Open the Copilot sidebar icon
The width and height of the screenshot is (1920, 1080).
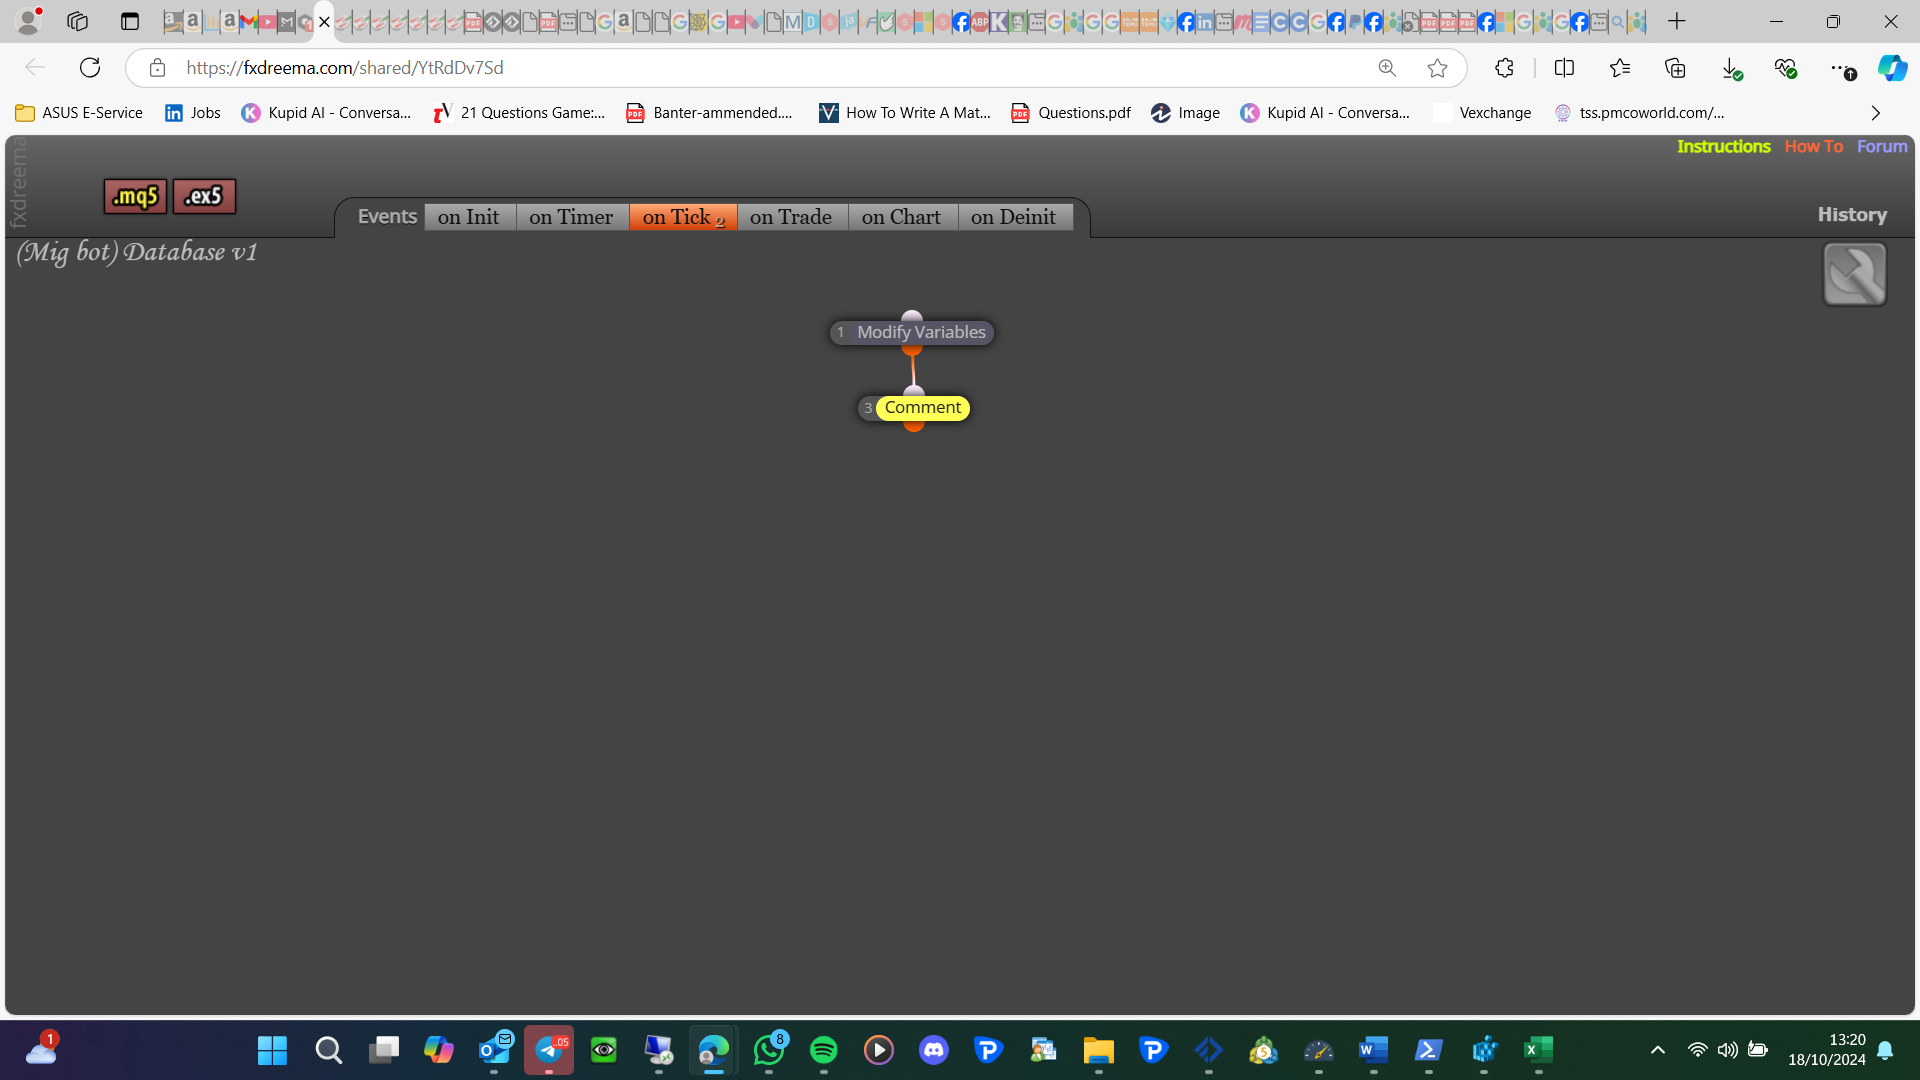point(1892,68)
